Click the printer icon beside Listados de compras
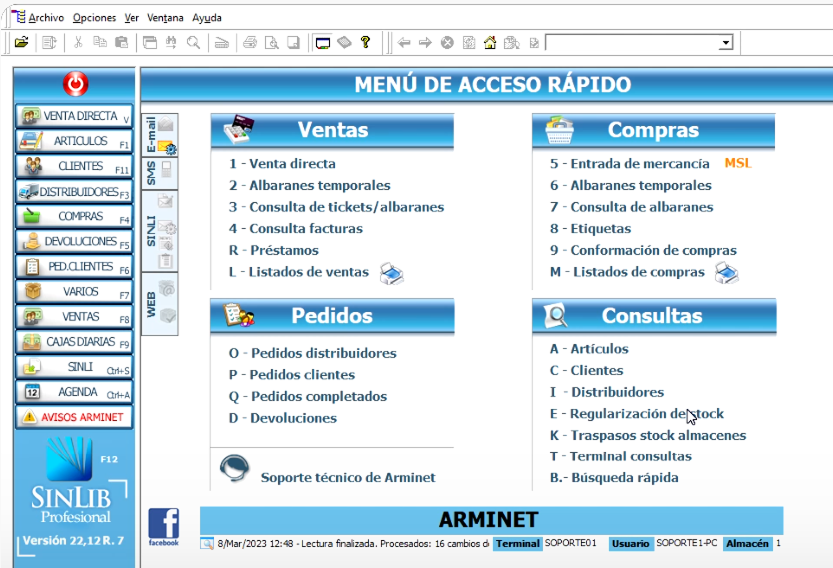Screen dimensions: 833x568 pyautogui.click(x=726, y=273)
